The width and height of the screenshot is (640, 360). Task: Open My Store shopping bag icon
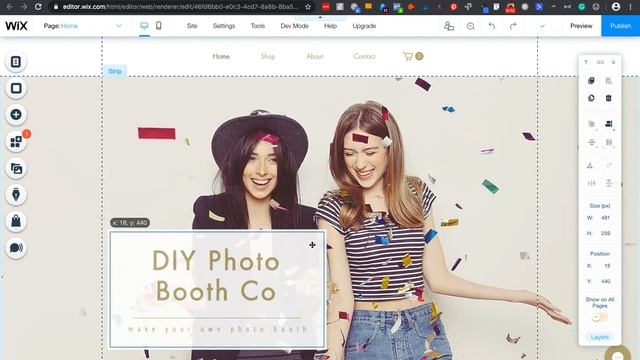point(16,221)
